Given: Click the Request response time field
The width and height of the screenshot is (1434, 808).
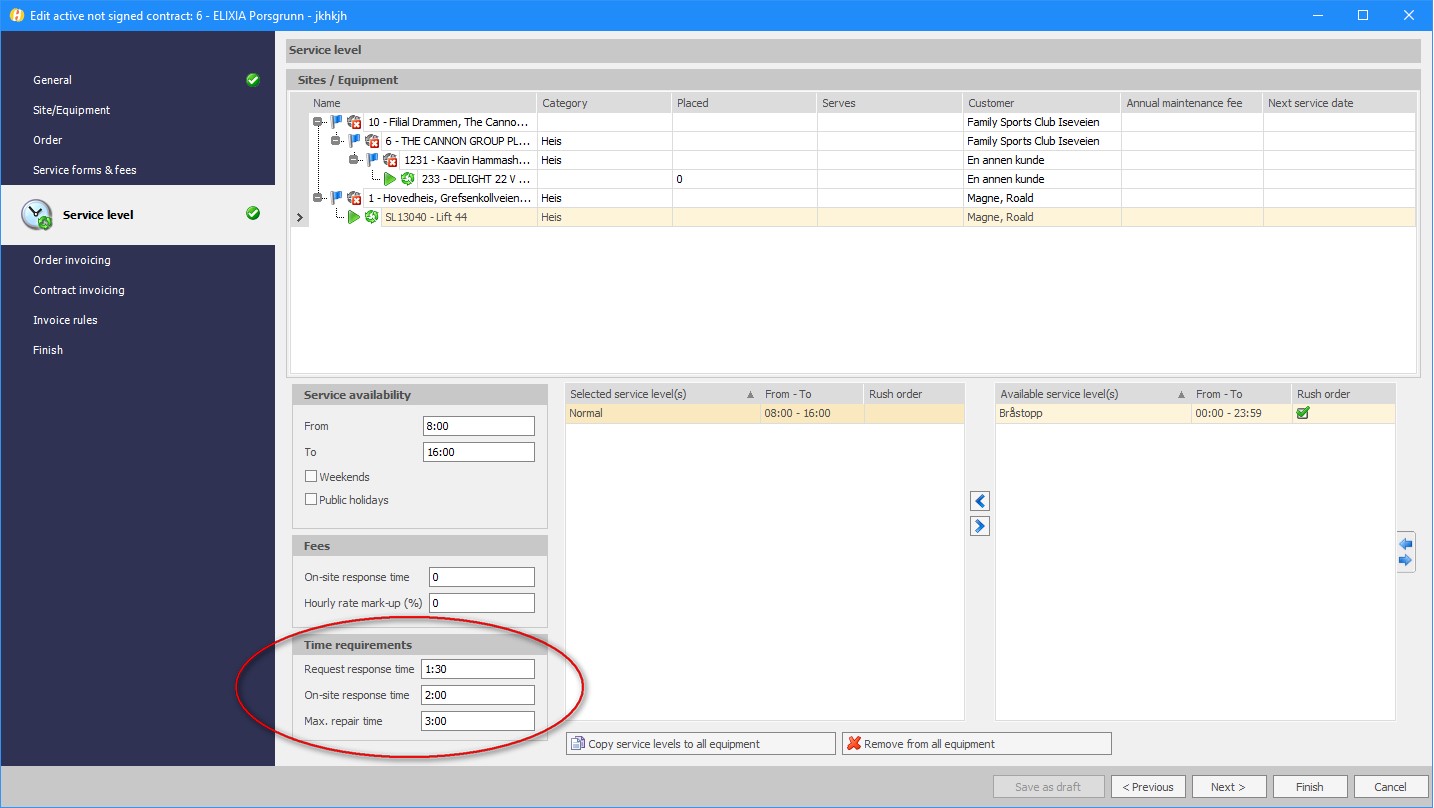Looking at the screenshot, I should tap(478, 669).
